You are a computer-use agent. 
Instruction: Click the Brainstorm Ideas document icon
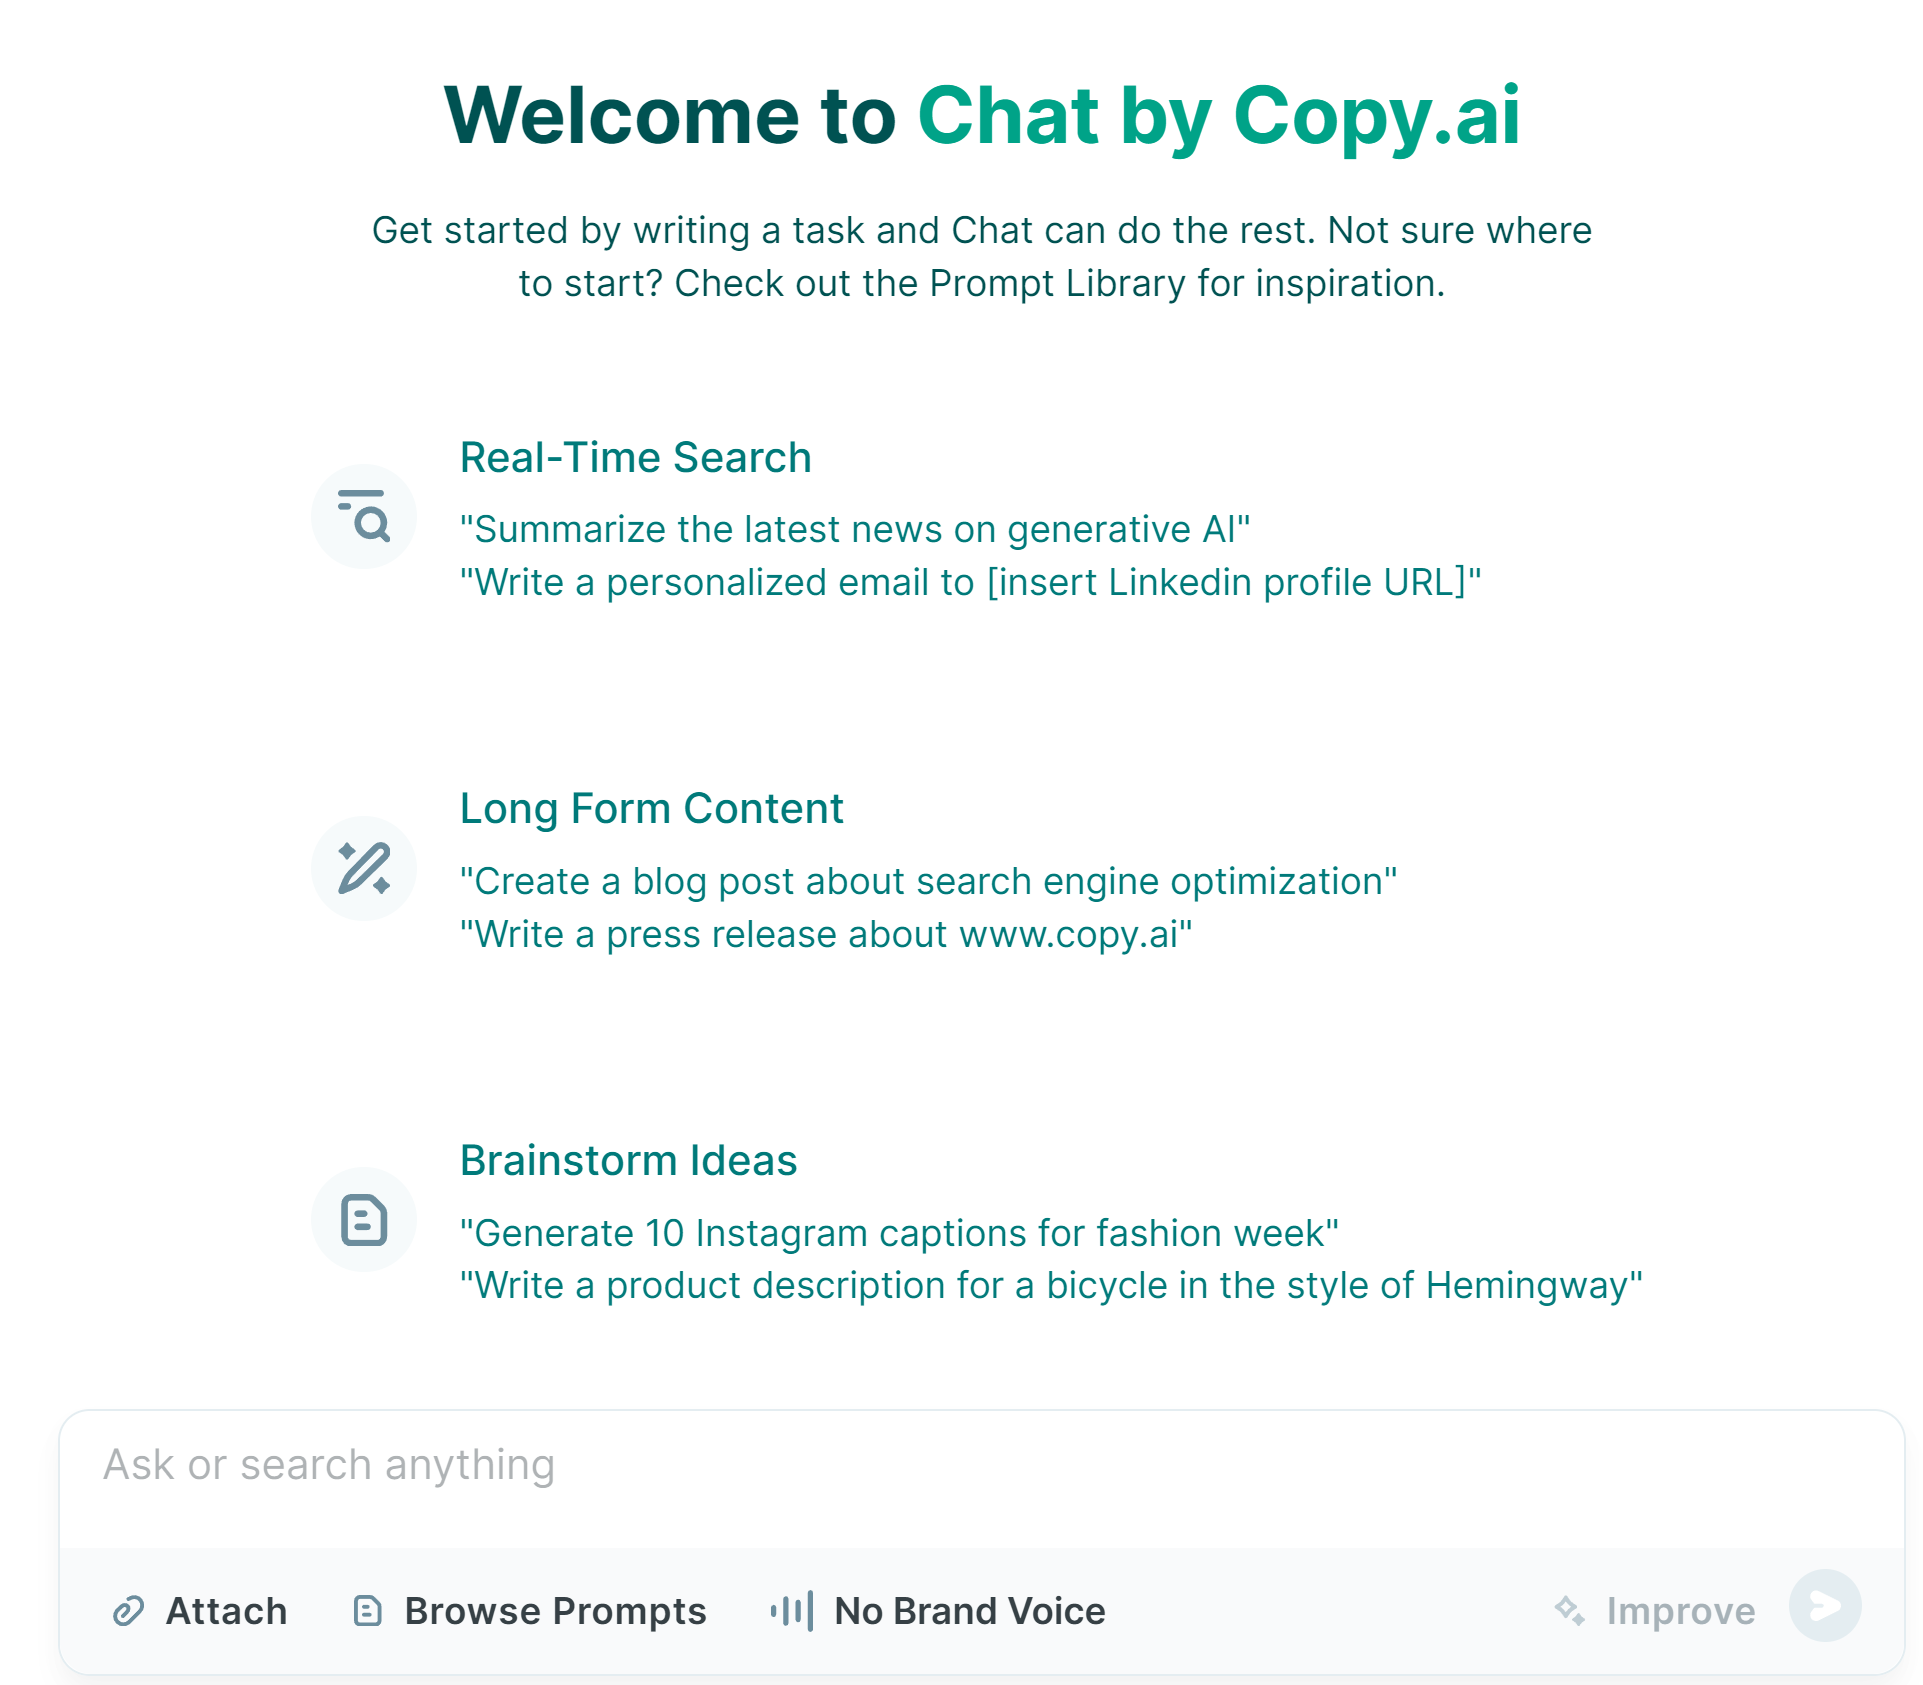pyautogui.click(x=364, y=1219)
